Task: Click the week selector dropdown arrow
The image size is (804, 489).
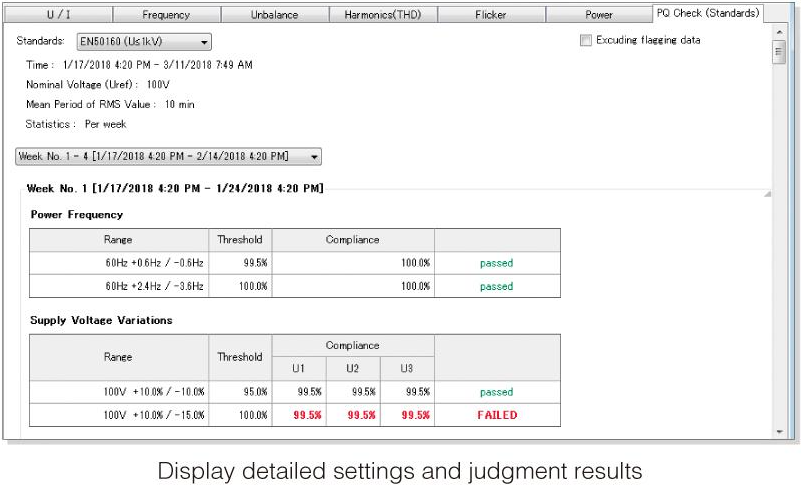Action: [314, 157]
